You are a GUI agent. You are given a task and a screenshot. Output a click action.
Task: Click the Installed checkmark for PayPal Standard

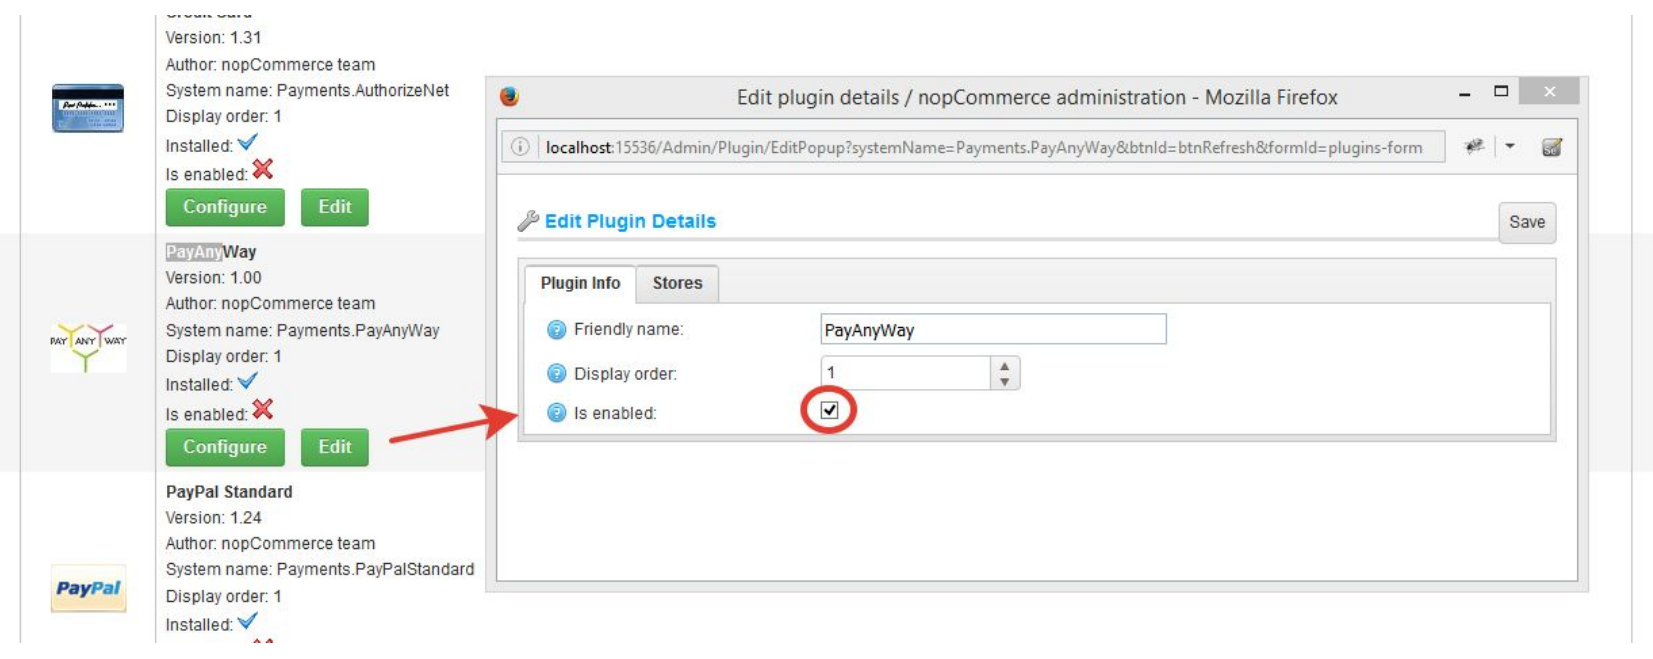pos(247,622)
